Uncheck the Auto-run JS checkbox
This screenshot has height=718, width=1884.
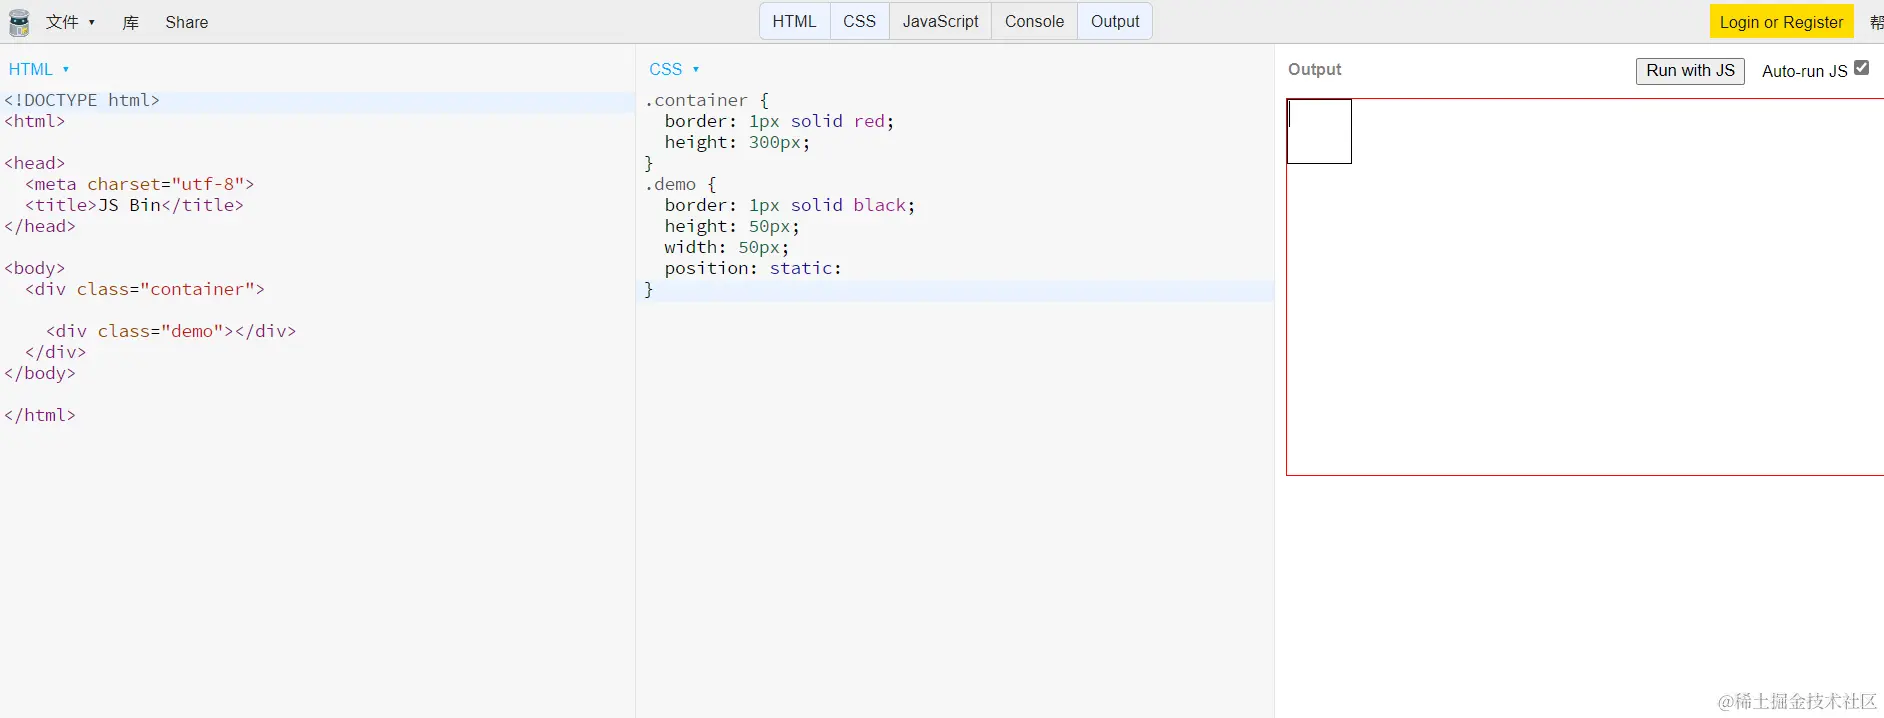[1861, 68]
